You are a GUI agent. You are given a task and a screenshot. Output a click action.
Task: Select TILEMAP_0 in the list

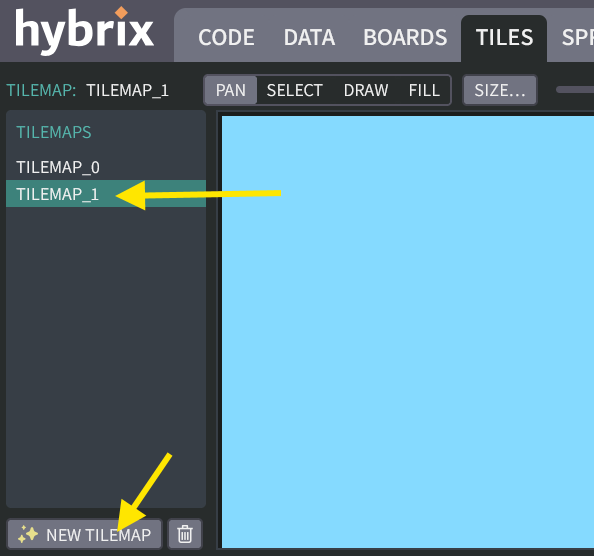(x=106, y=167)
